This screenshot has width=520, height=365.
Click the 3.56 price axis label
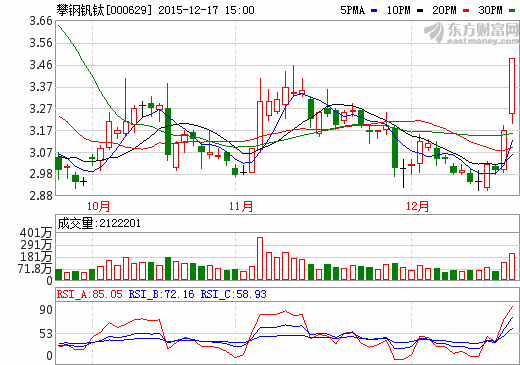pyautogui.click(x=41, y=43)
